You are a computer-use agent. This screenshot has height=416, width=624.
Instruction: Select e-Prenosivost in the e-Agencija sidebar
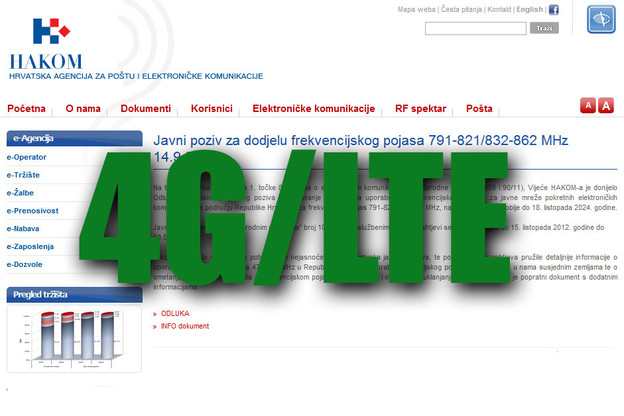point(33,211)
